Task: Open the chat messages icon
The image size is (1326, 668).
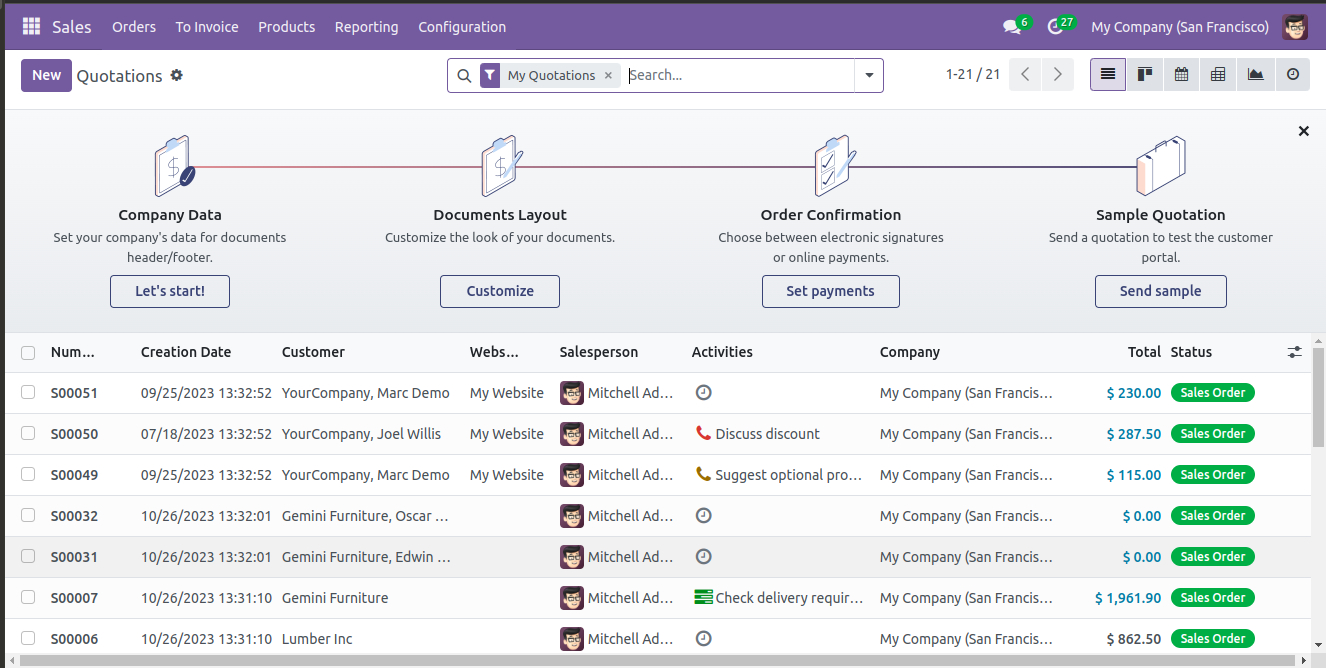Action: pyautogui.click(x=1012, y=27)
